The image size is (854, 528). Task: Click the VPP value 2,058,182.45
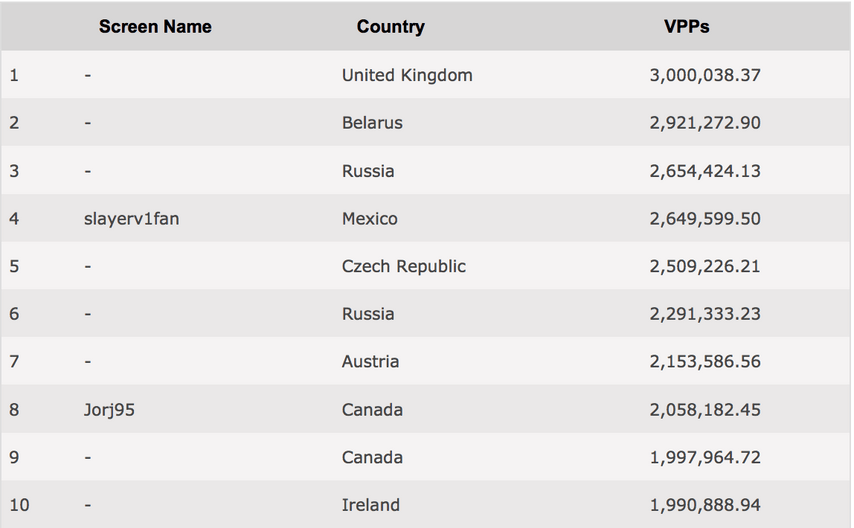coord(705,410)
